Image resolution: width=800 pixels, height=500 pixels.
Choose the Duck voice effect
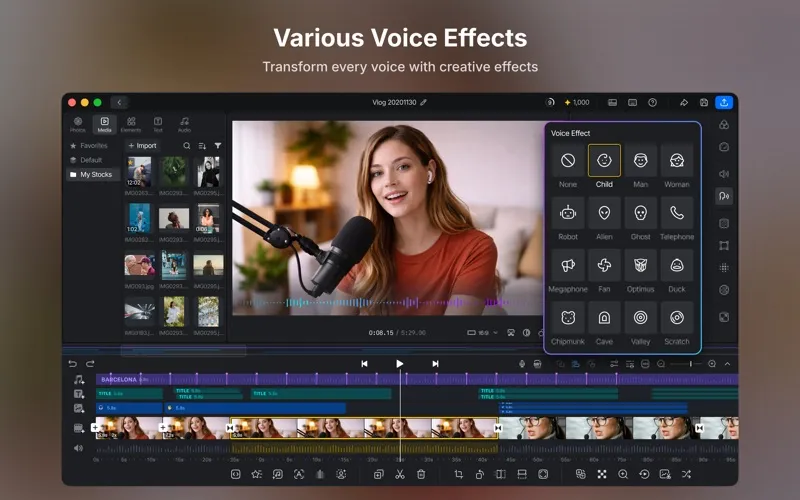click(677, 265)
